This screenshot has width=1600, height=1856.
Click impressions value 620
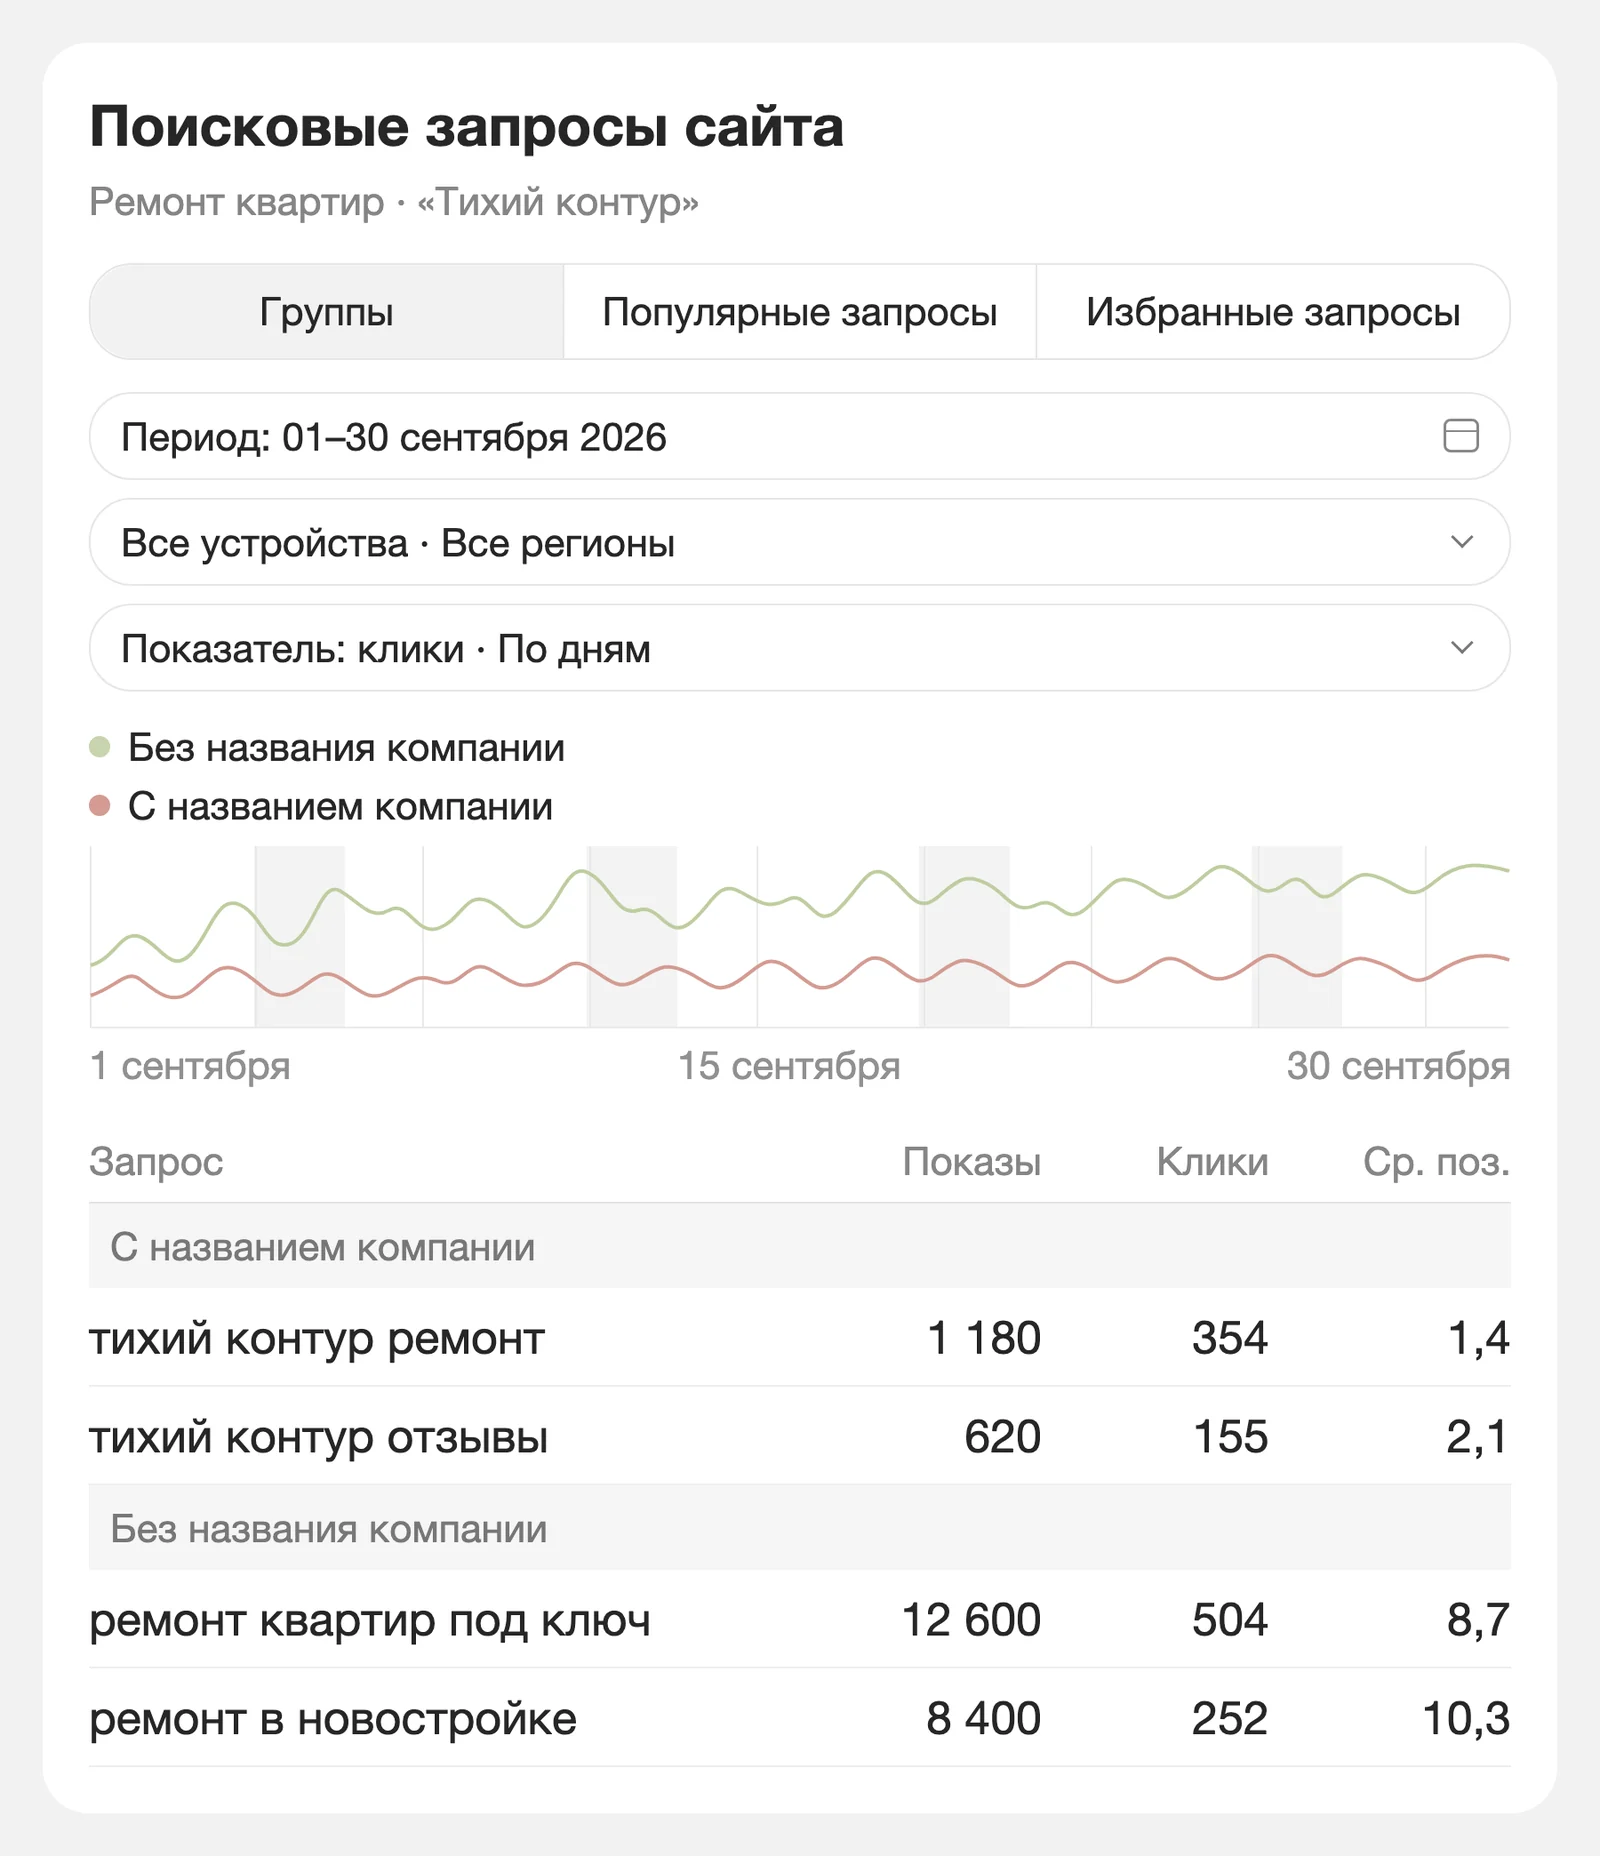pos(1002,1436)
